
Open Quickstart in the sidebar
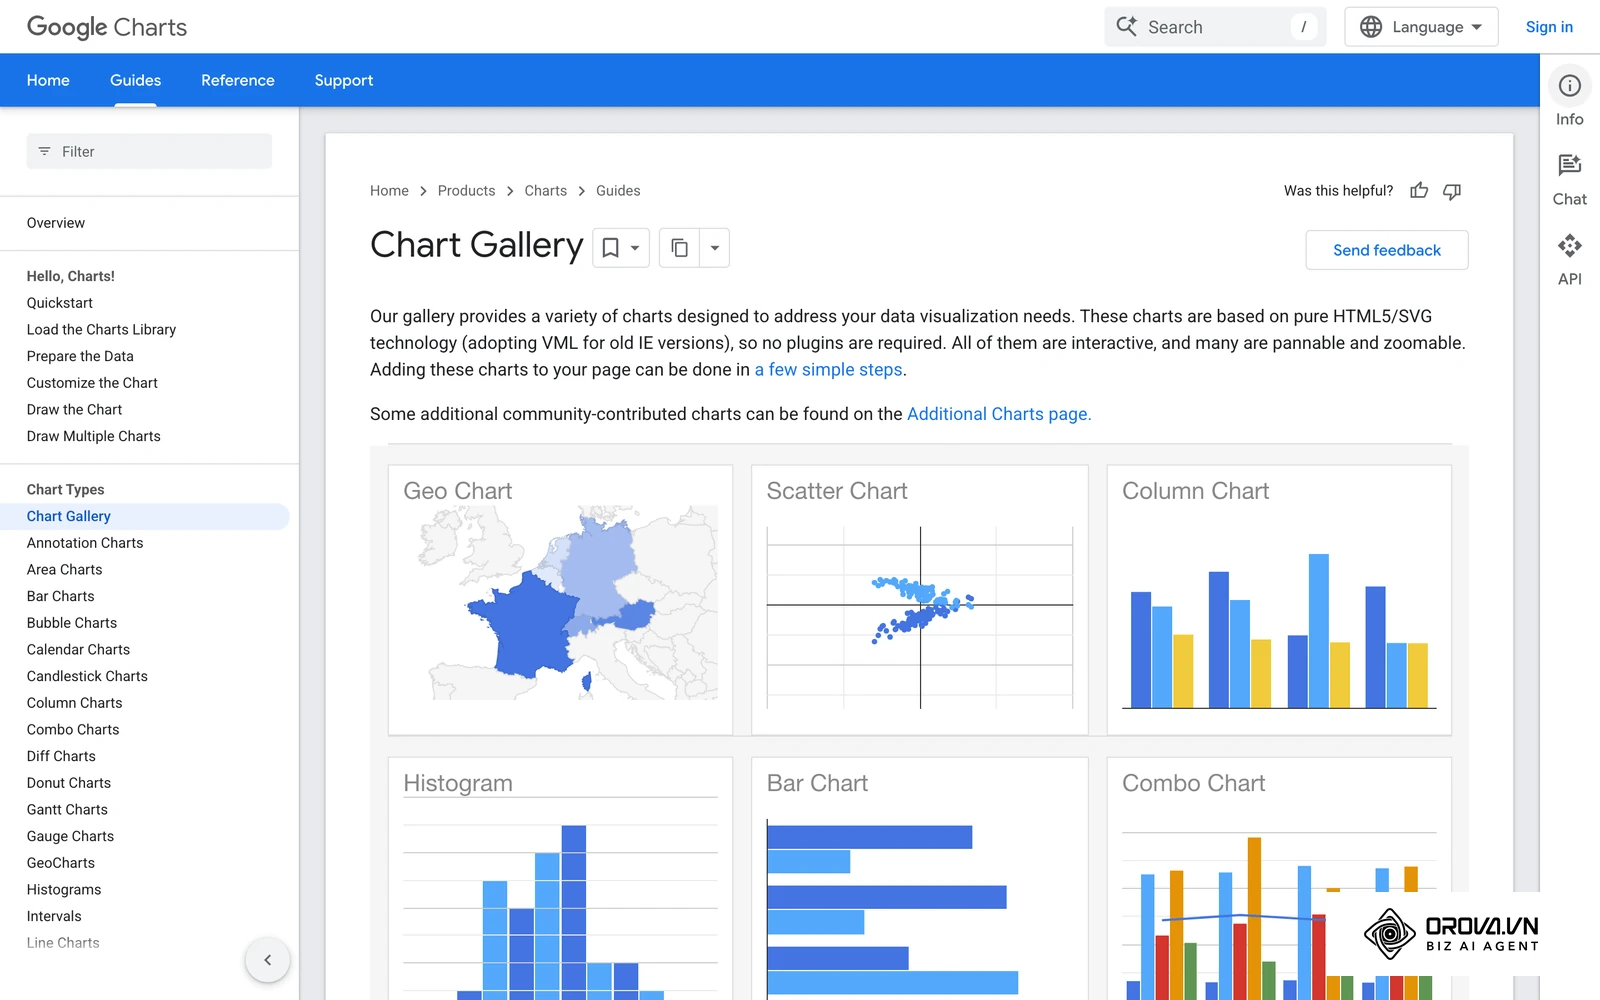coord(60,303)
